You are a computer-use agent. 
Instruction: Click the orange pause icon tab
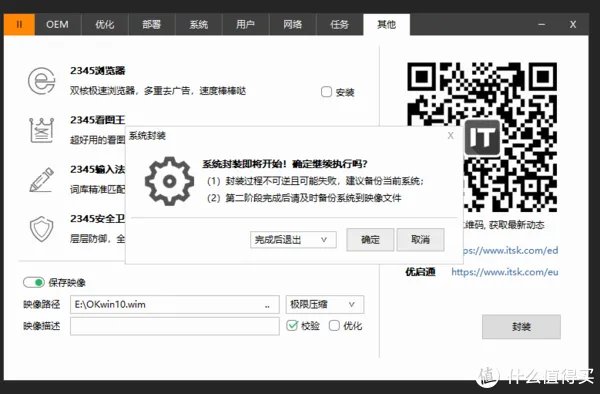click(x=20, y=24)
